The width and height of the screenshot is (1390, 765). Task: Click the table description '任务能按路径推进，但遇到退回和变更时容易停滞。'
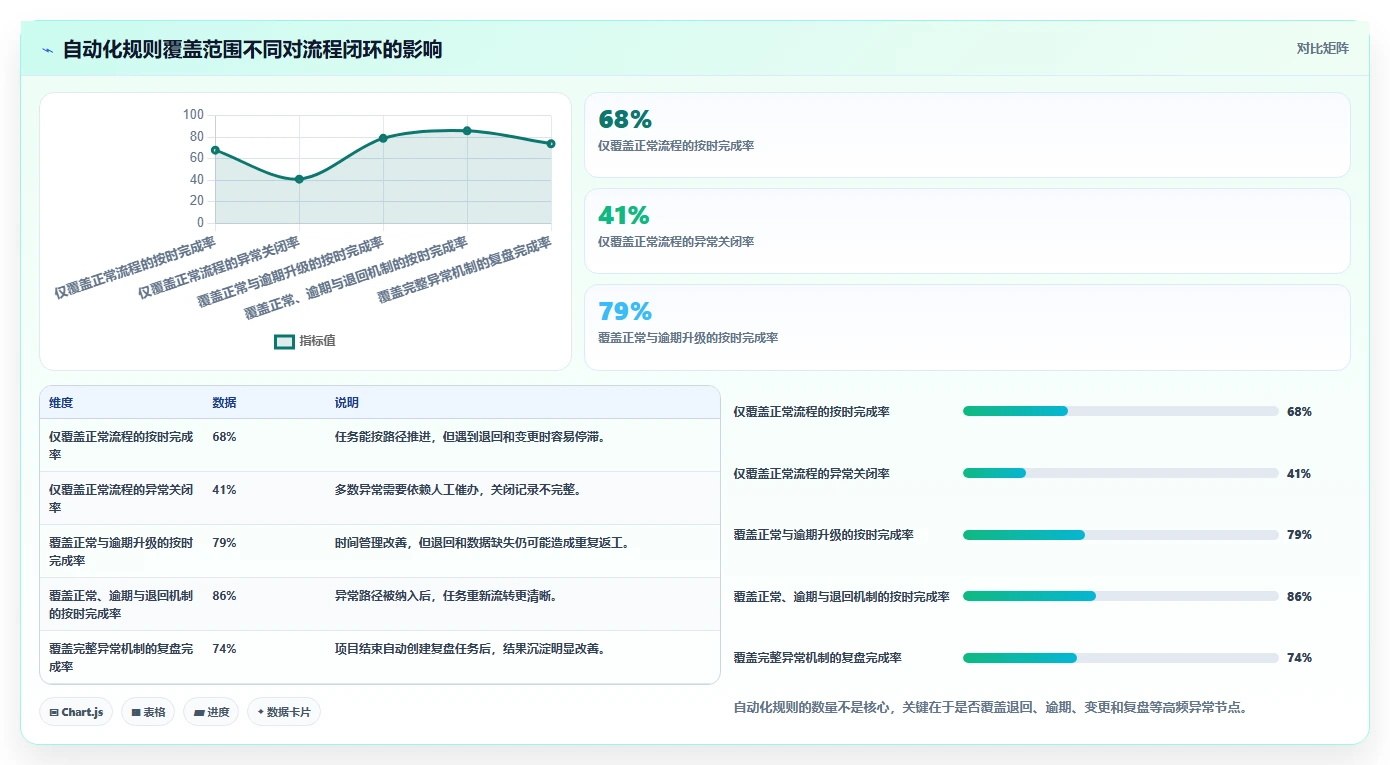pos(470,437)
